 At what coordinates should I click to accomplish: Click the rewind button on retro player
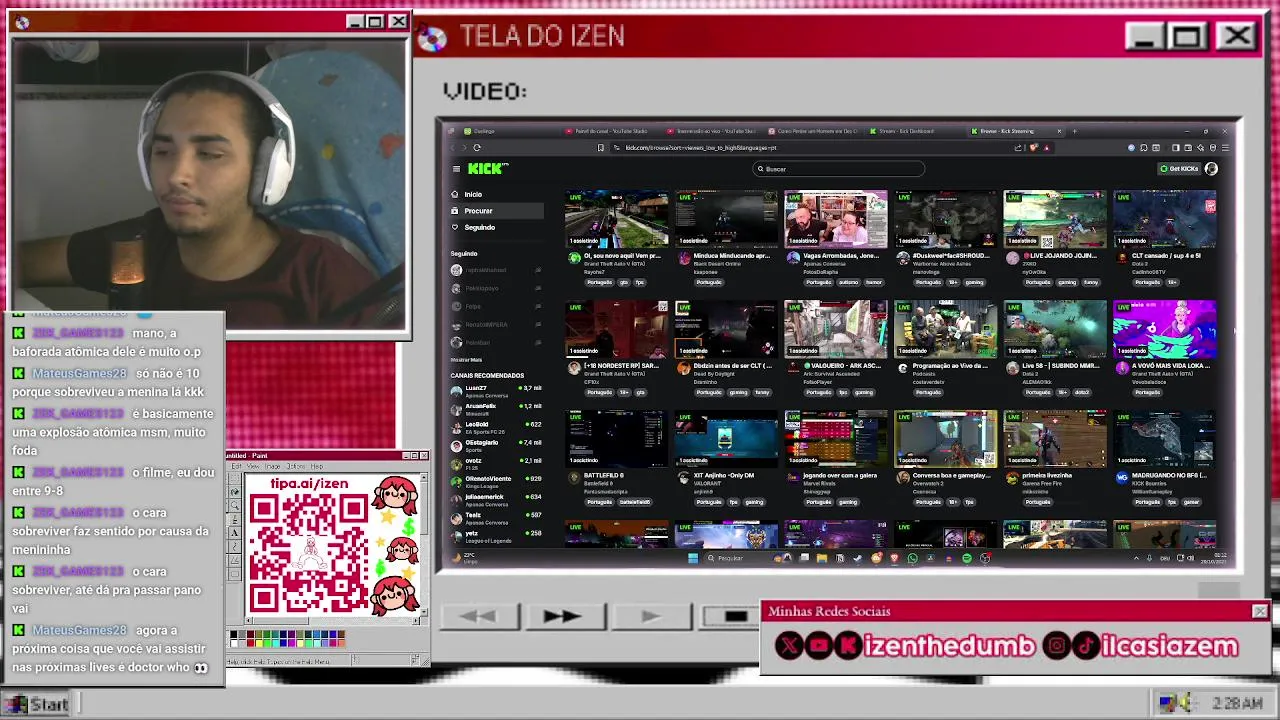click(x=479, y=617)
